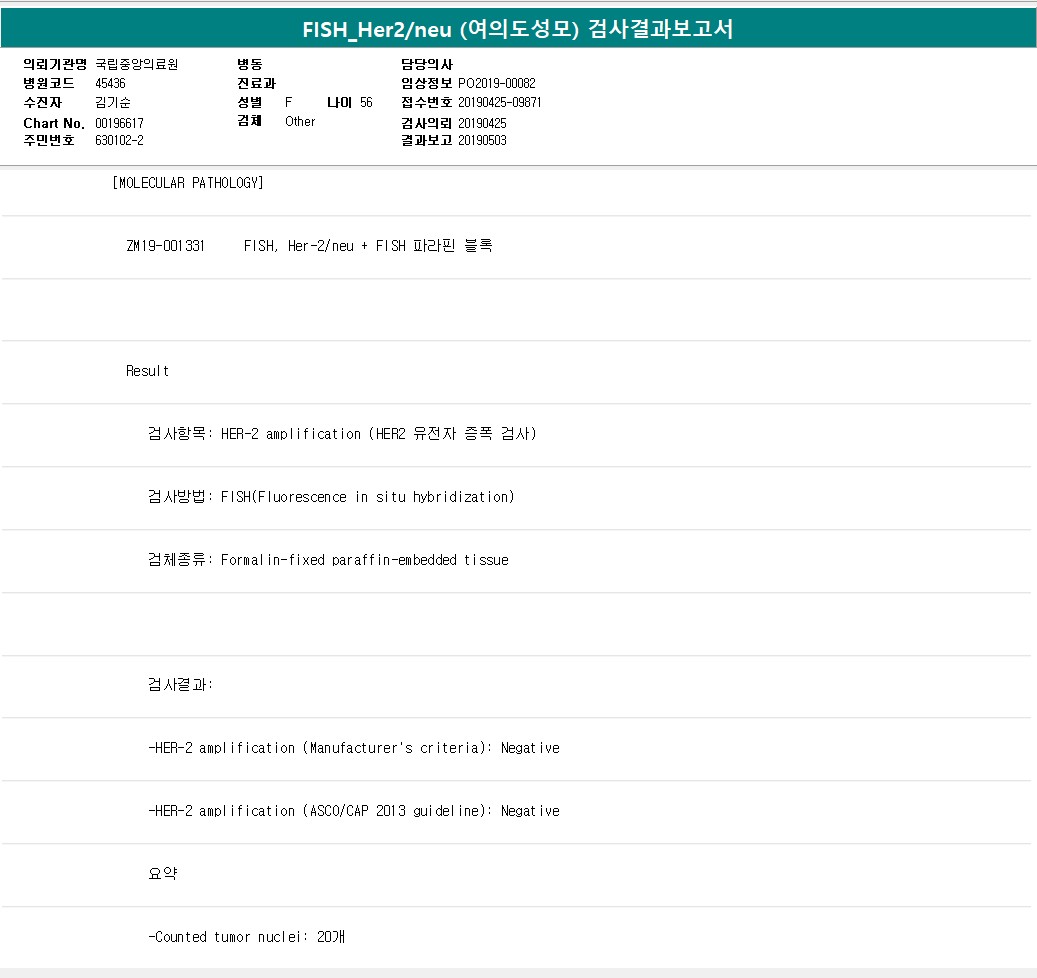Click case number ZM19-001331
The height and width of the screenshot is (978, 1037).
pos(165,246)
